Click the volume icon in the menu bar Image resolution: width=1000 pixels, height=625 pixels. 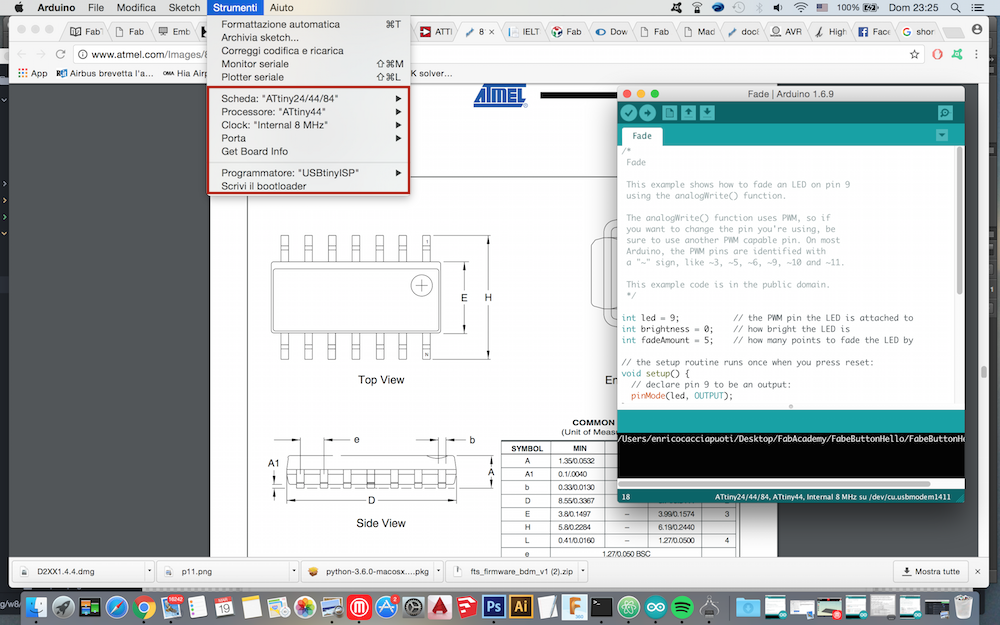click(x=778, y=8)
